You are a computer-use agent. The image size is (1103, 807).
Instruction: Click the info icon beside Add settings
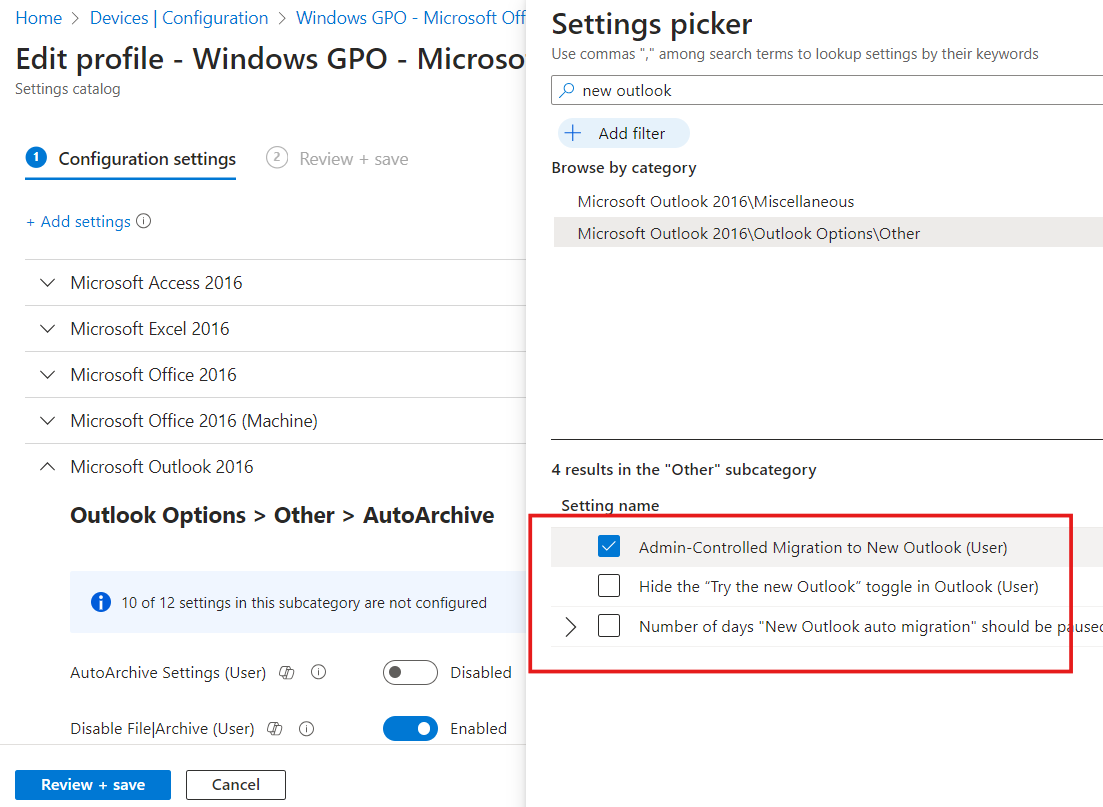pyautogui.click(x=144, y=221)
